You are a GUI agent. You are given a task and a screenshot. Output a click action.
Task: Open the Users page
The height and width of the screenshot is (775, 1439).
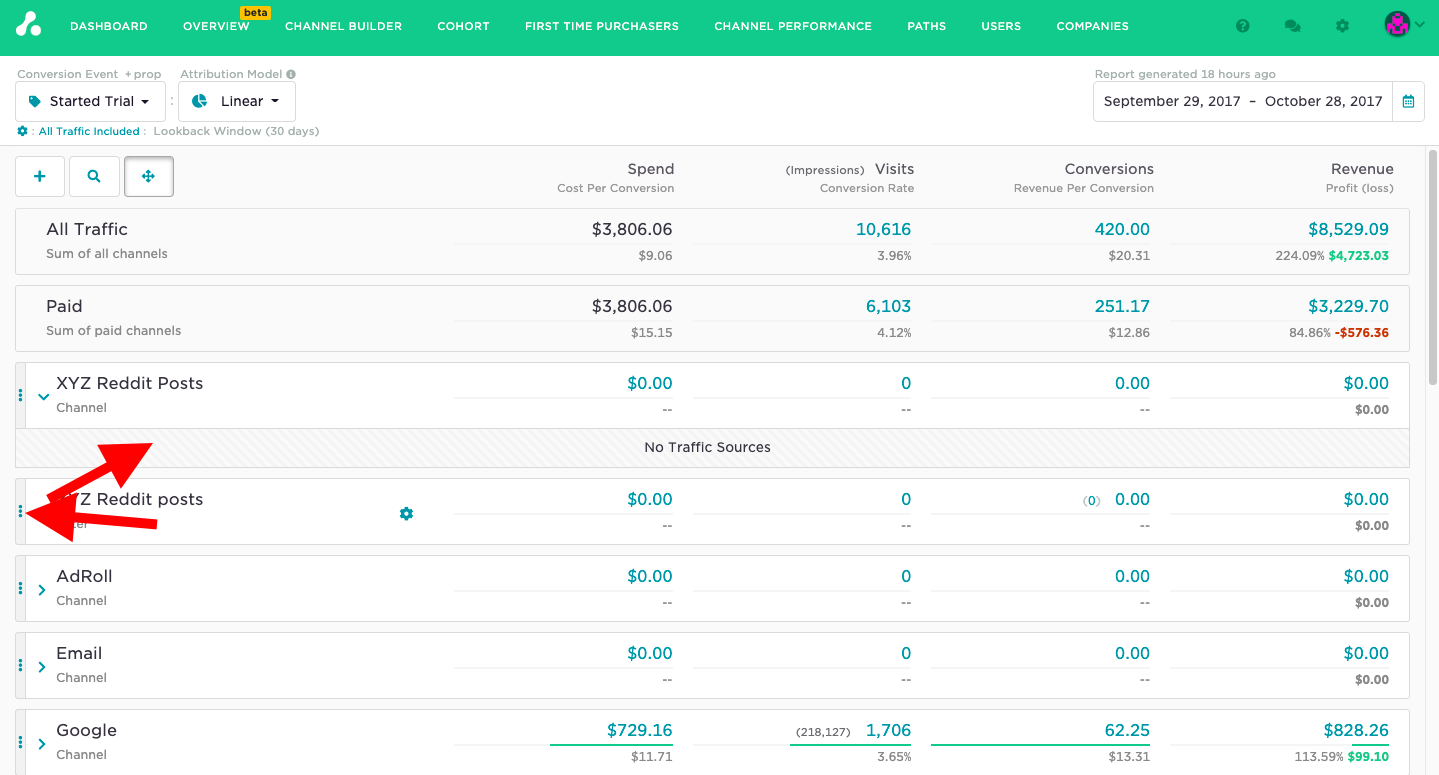pyautogui.click(x=1001, y=26)
